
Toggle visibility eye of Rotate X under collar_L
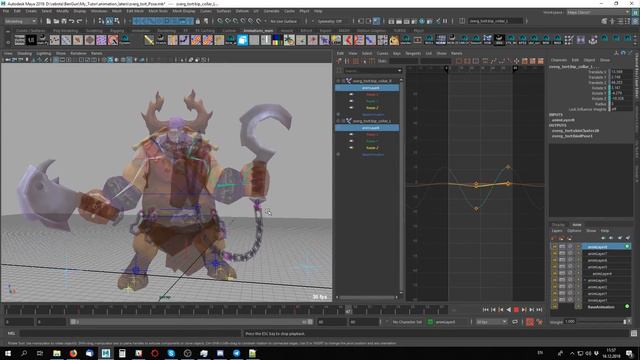[351, 134]
